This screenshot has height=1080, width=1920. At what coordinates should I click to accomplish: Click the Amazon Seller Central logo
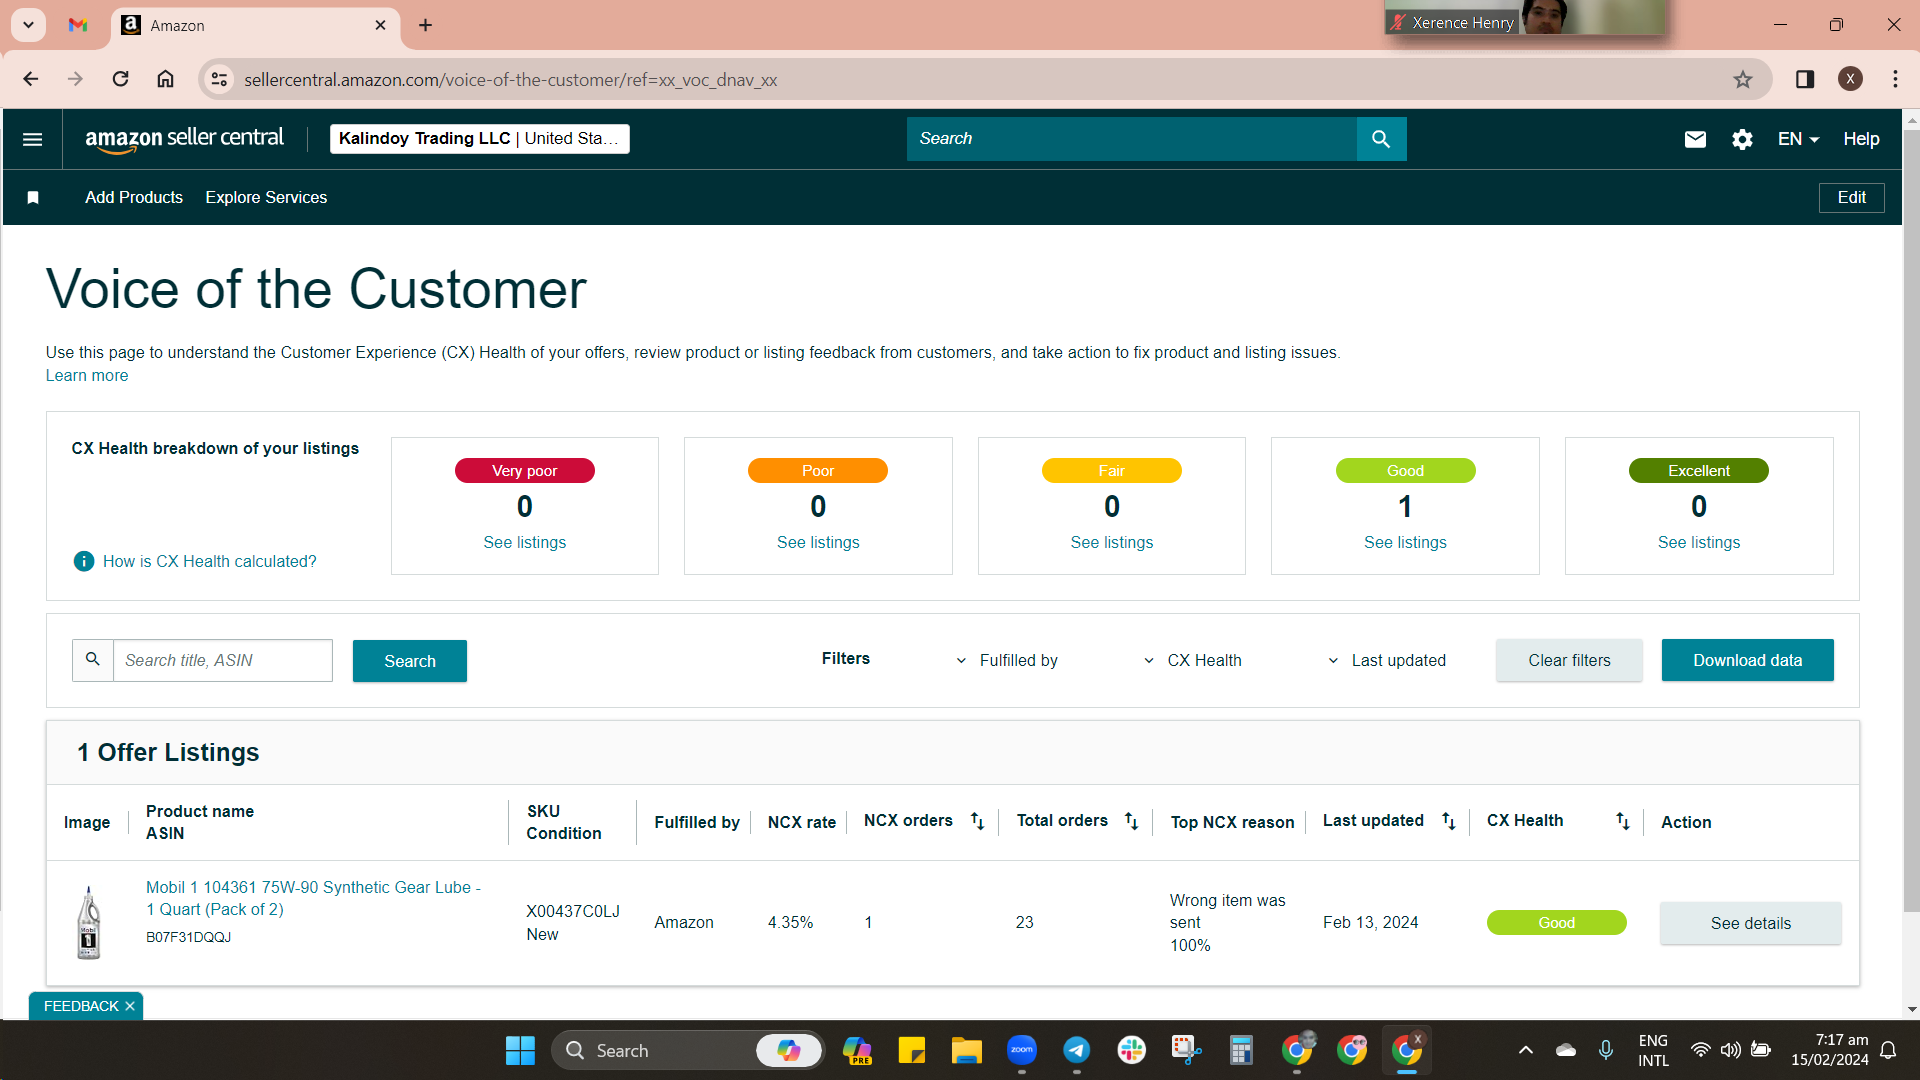[185, 139]
